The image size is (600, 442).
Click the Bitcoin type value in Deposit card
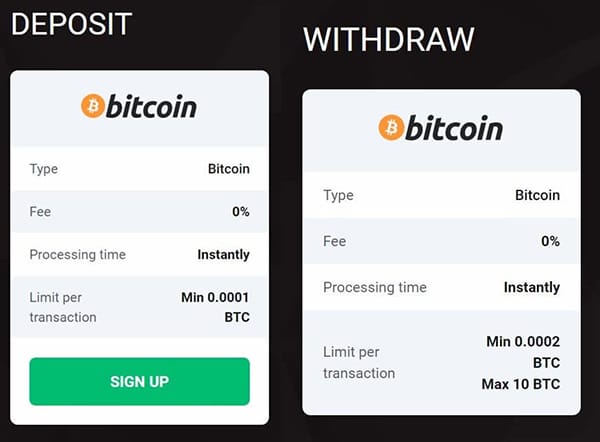(x=228, y=169)
